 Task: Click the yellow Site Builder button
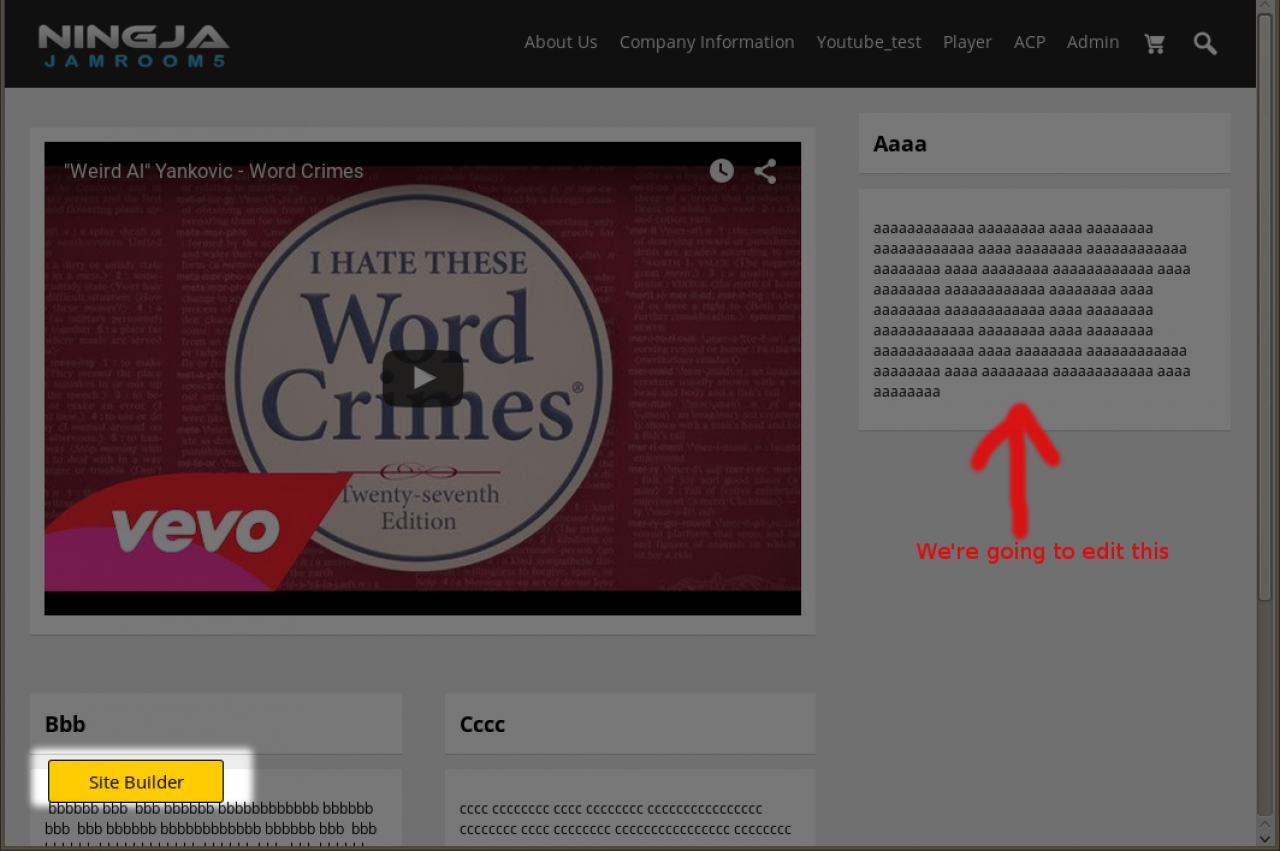coord(136,782)
